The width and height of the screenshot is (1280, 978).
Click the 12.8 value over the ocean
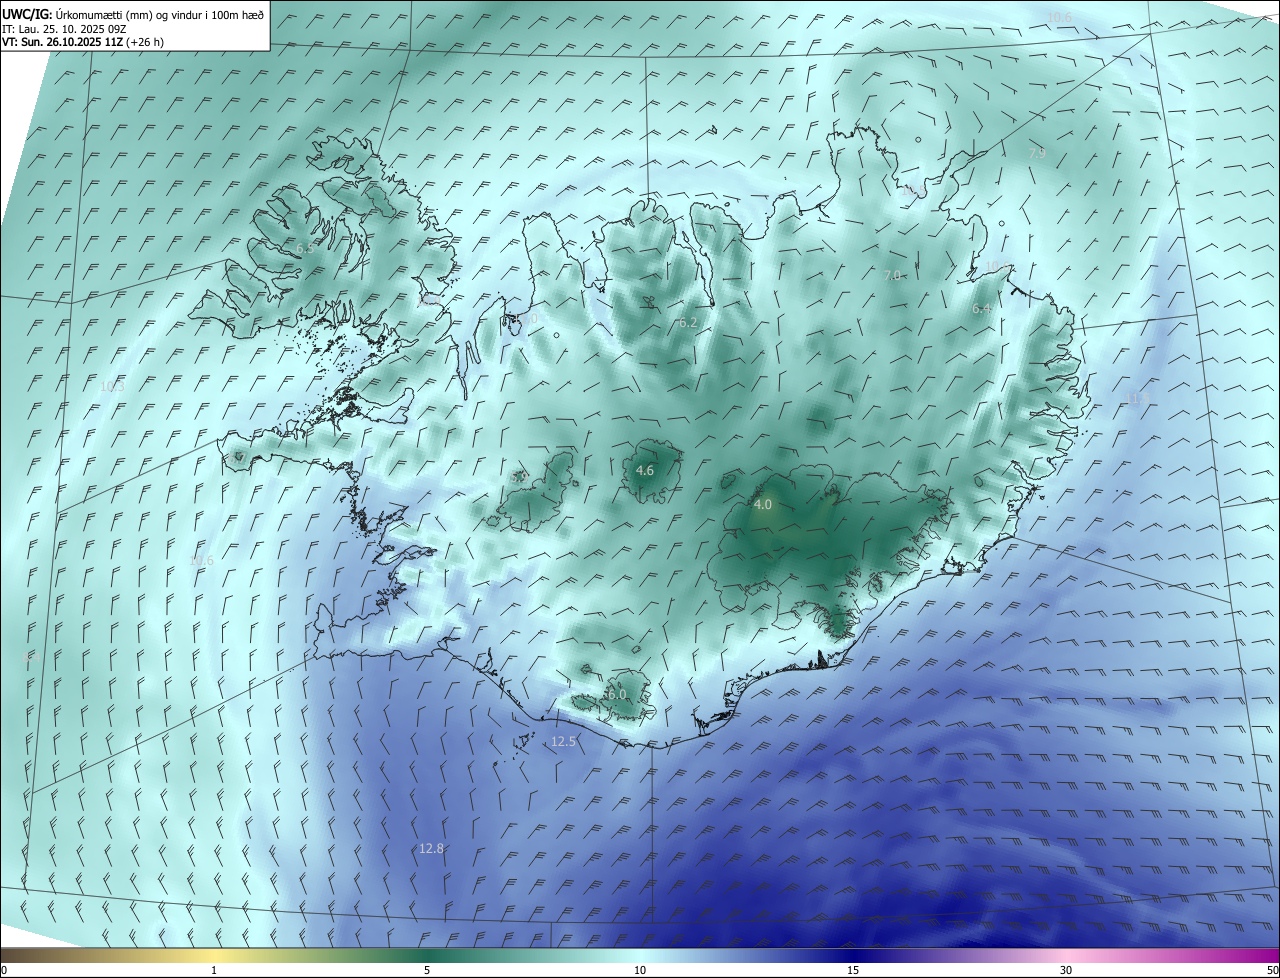[x=431, y=848]
